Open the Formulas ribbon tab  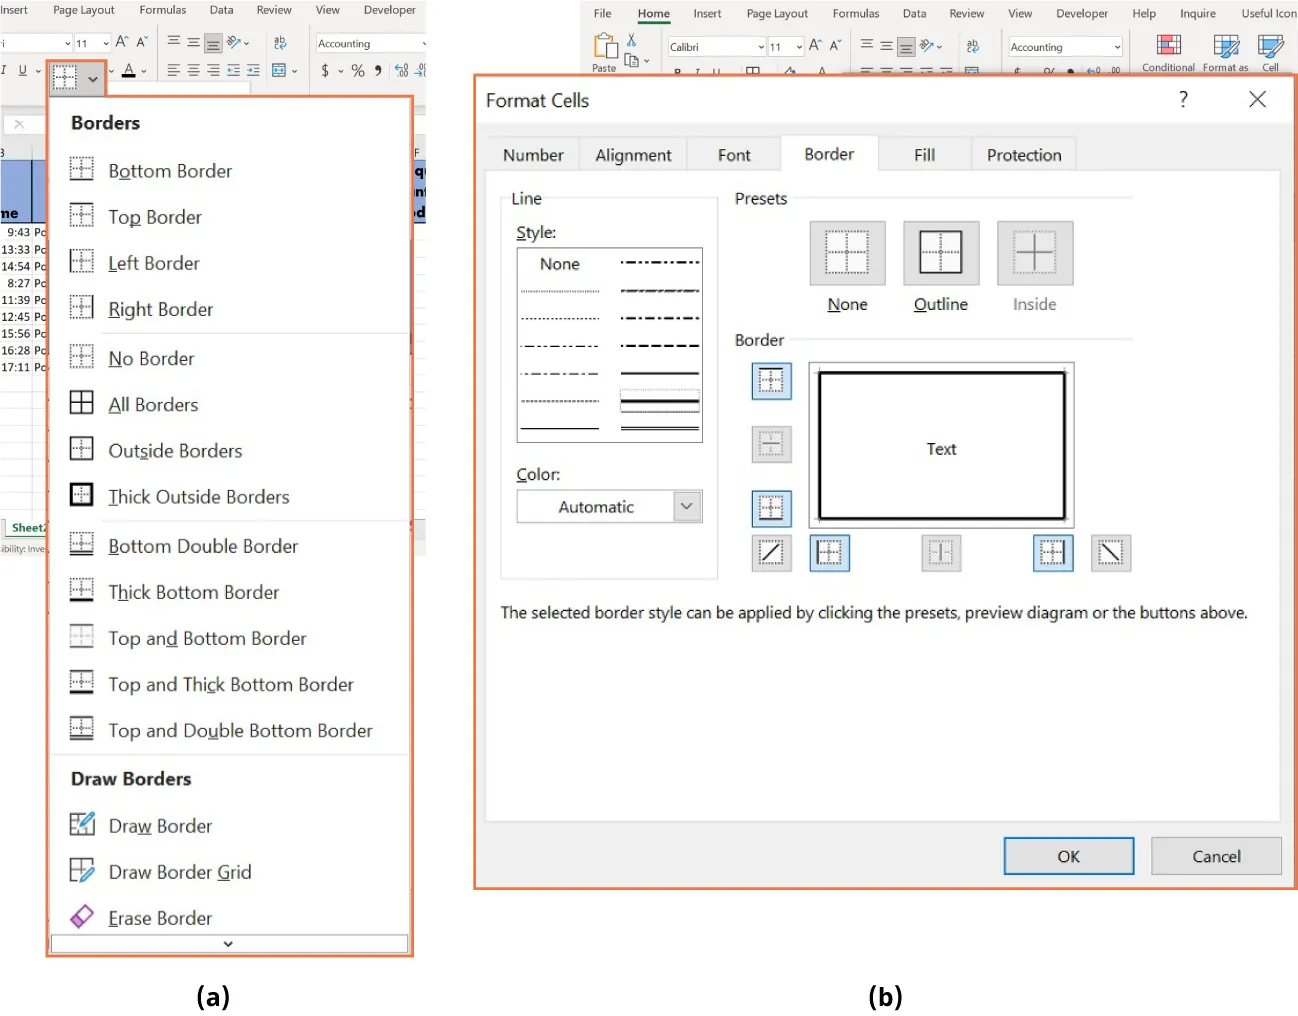click(x=855, y=13)
